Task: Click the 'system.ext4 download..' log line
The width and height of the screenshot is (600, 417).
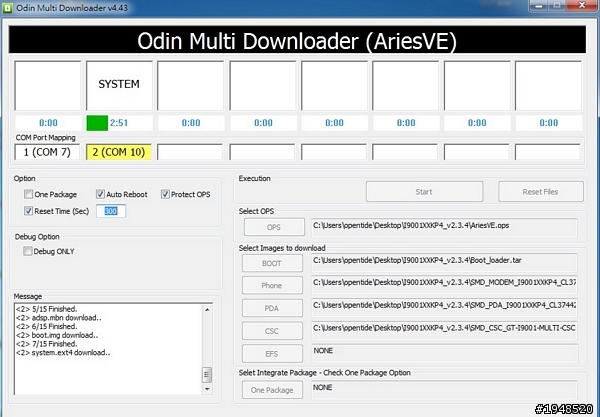Action: click(63, 353)
